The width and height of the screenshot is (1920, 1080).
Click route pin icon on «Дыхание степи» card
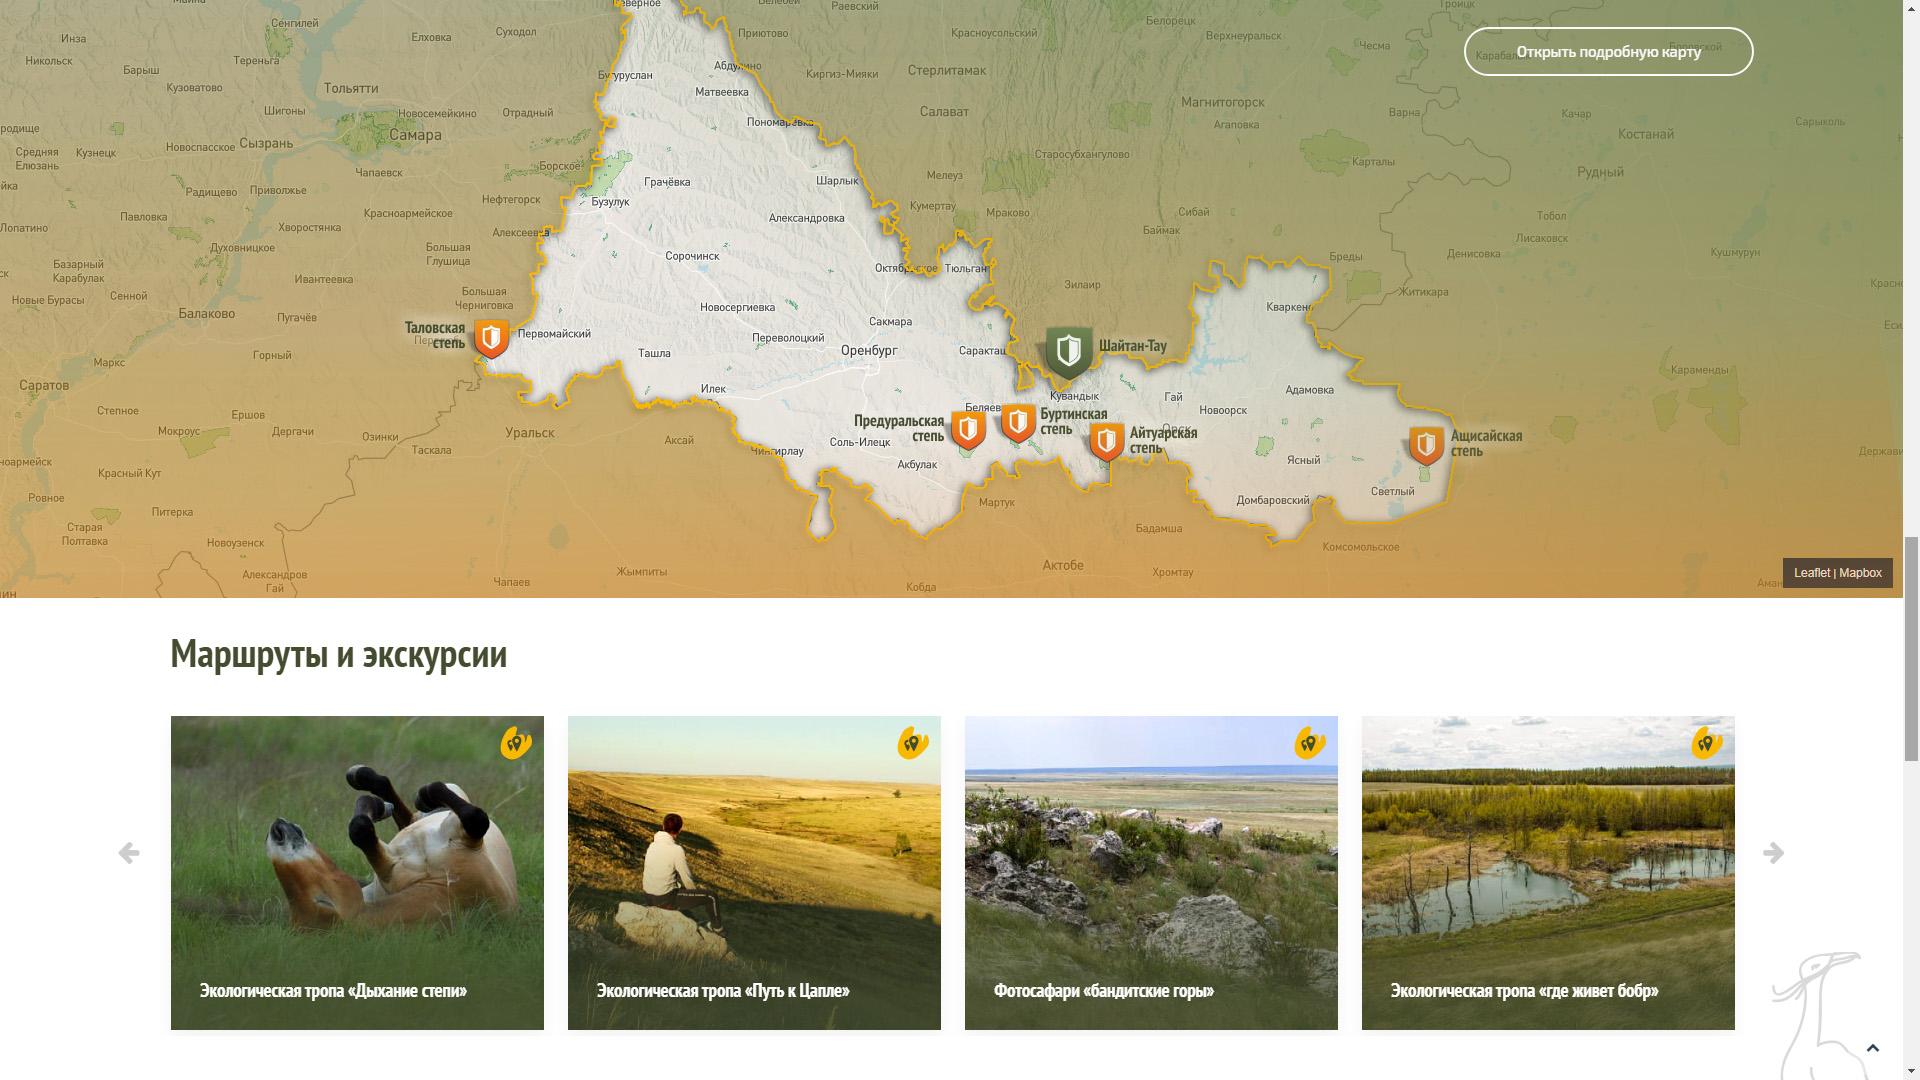[x=516, y=743]
